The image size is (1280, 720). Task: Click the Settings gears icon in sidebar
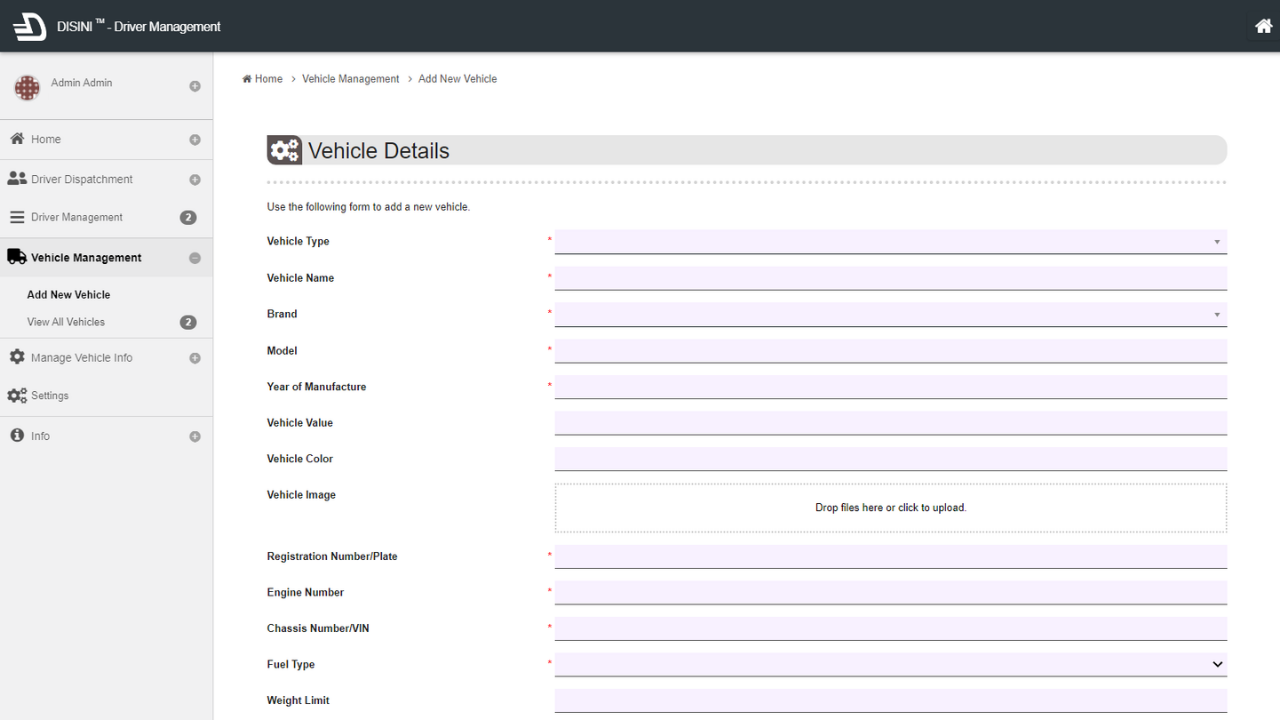(x=17, y=396)
